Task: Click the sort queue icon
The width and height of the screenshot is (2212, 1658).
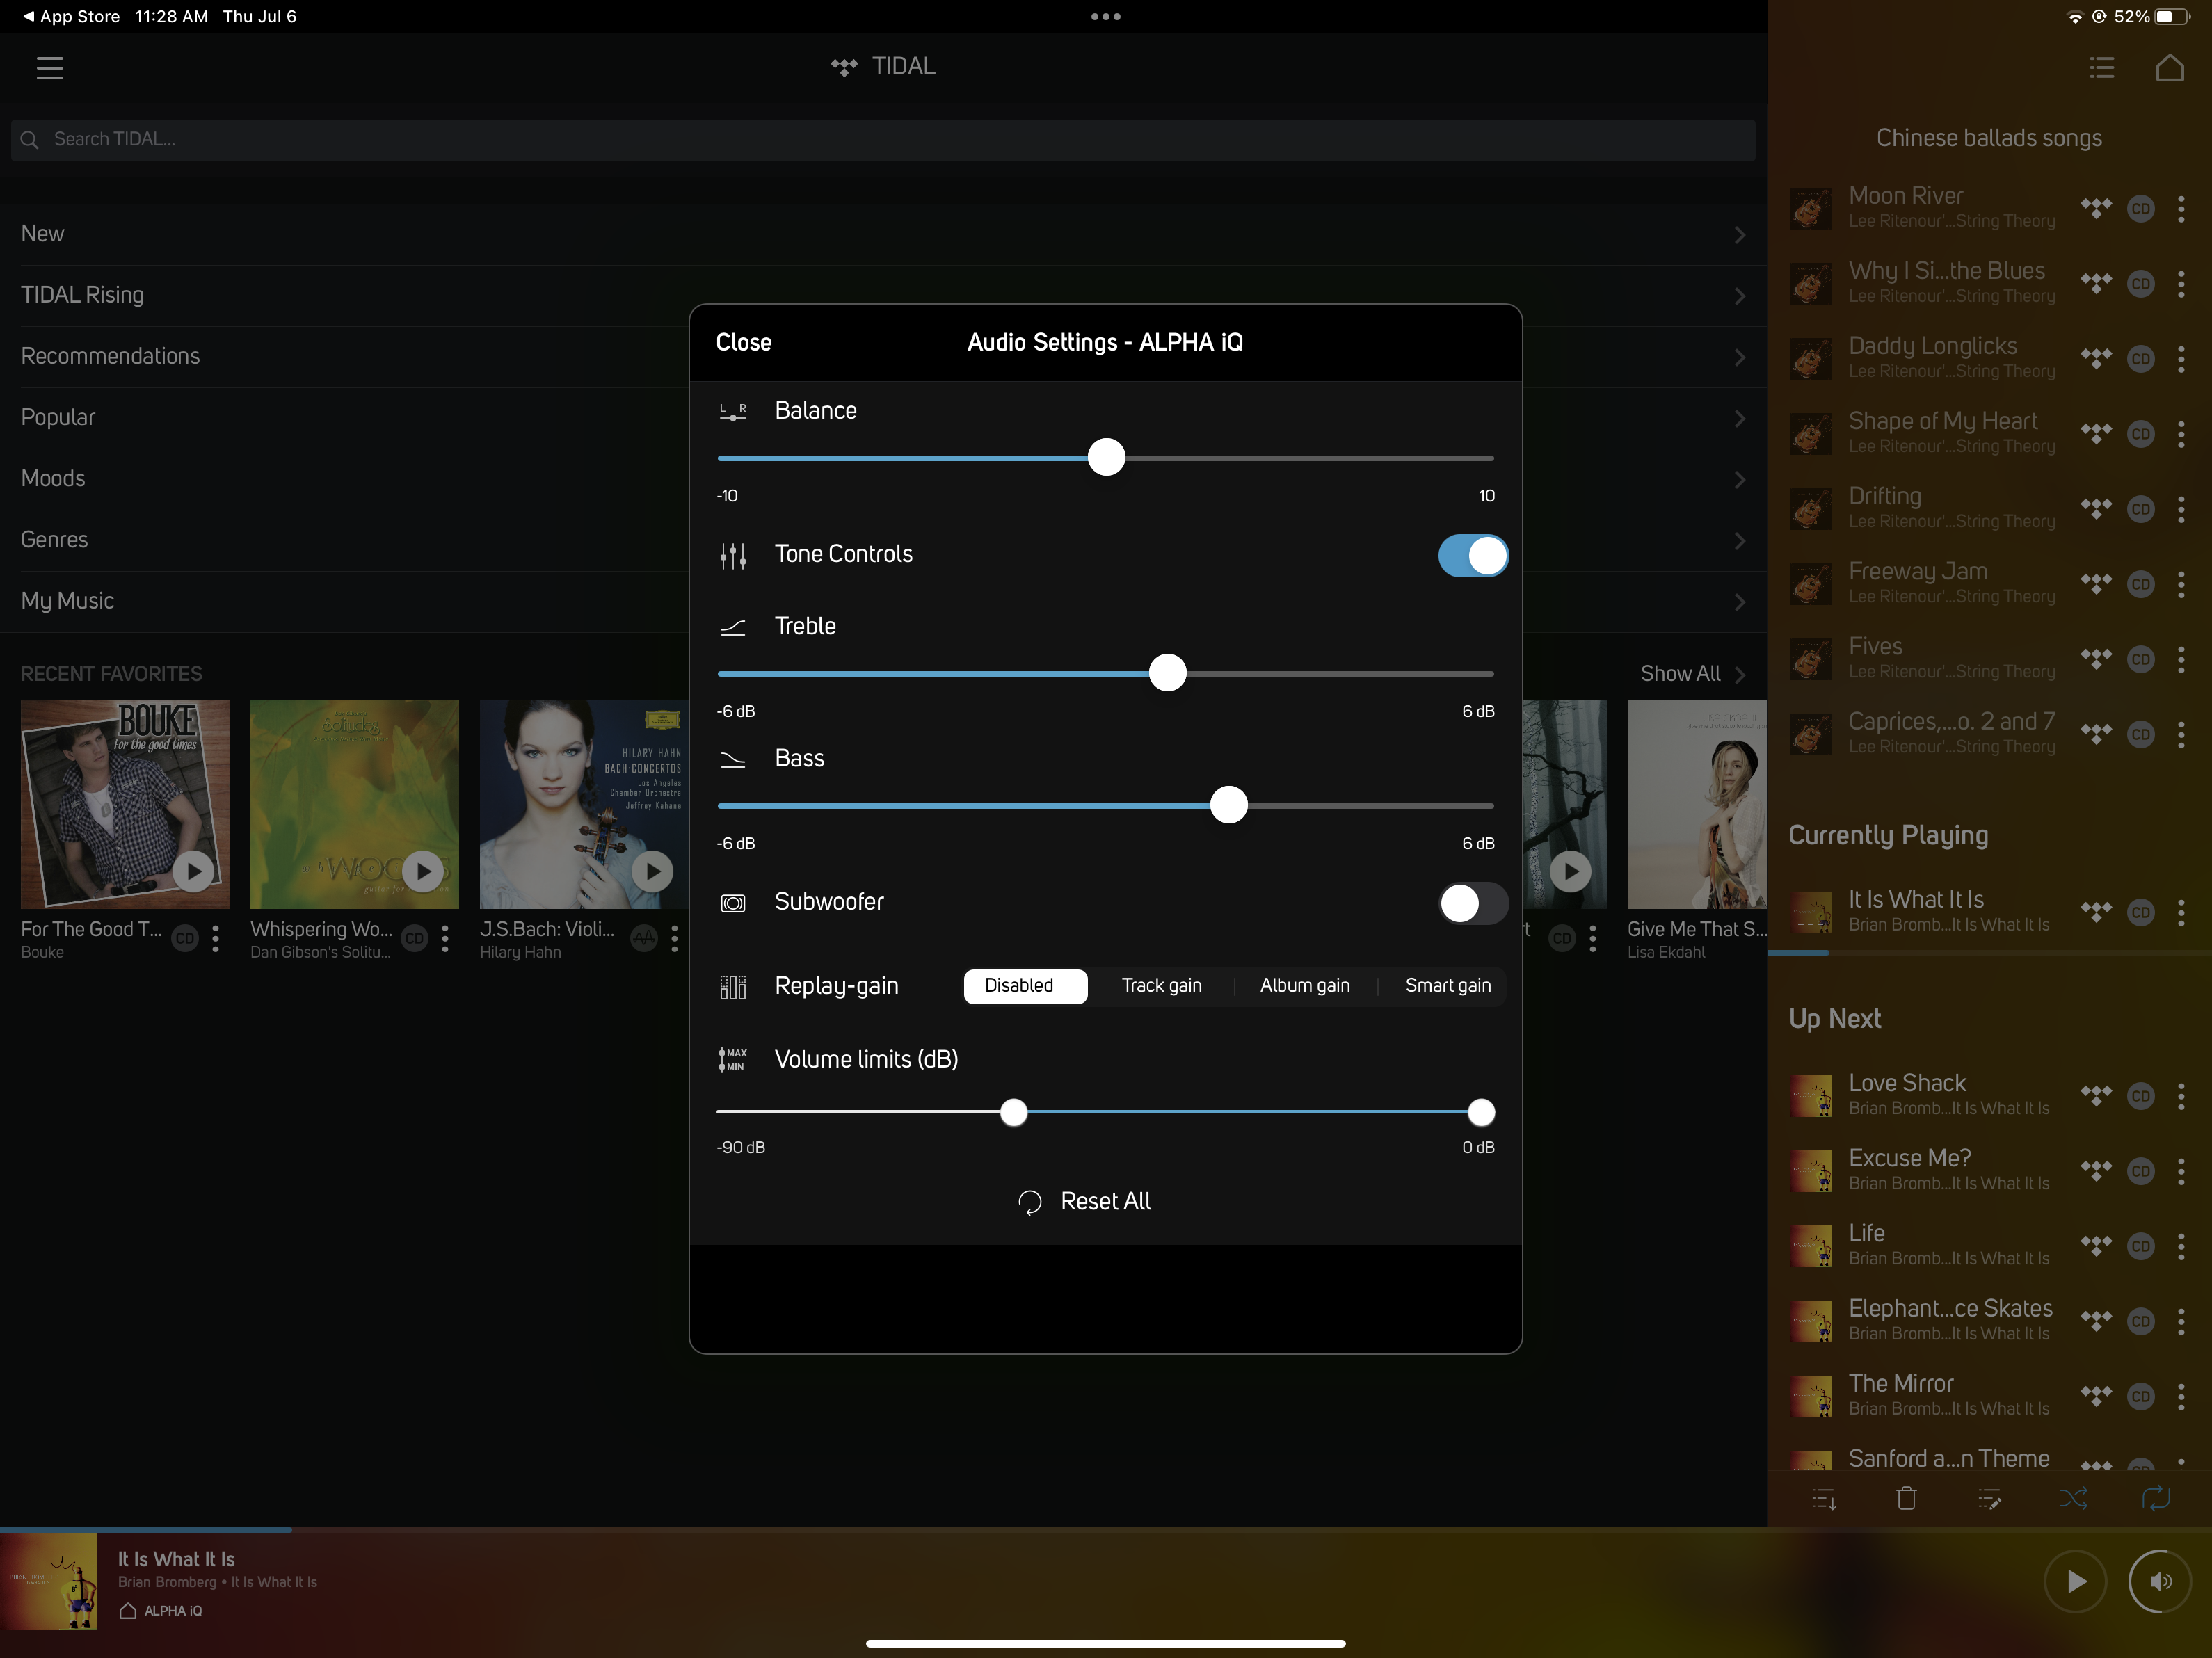Action: (1824, 1498)
